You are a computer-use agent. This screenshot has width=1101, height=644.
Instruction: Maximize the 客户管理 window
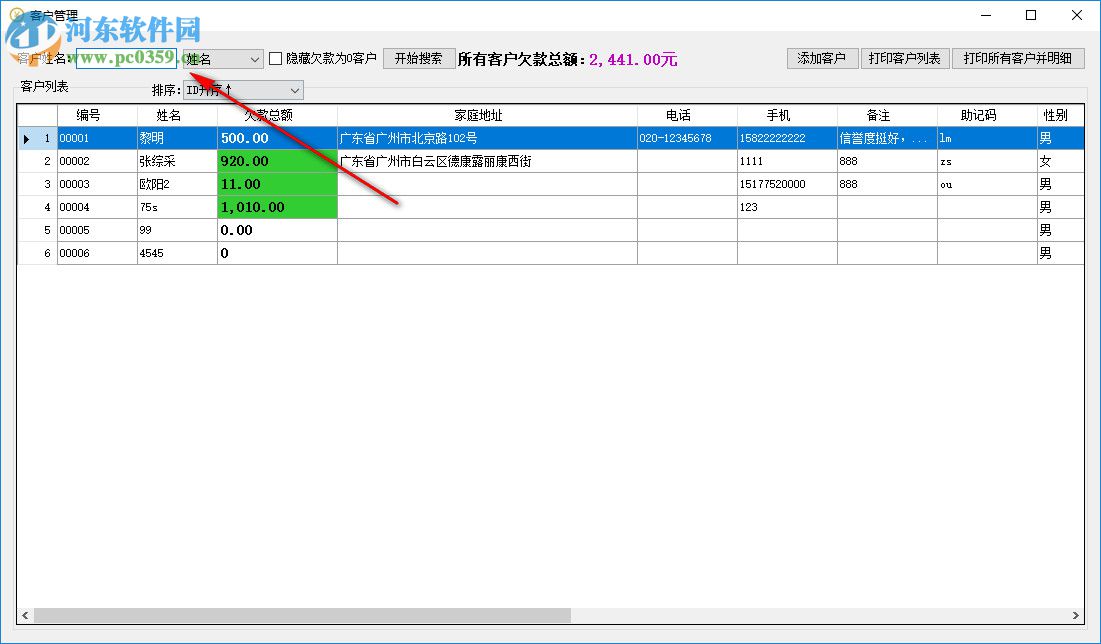1031,15
